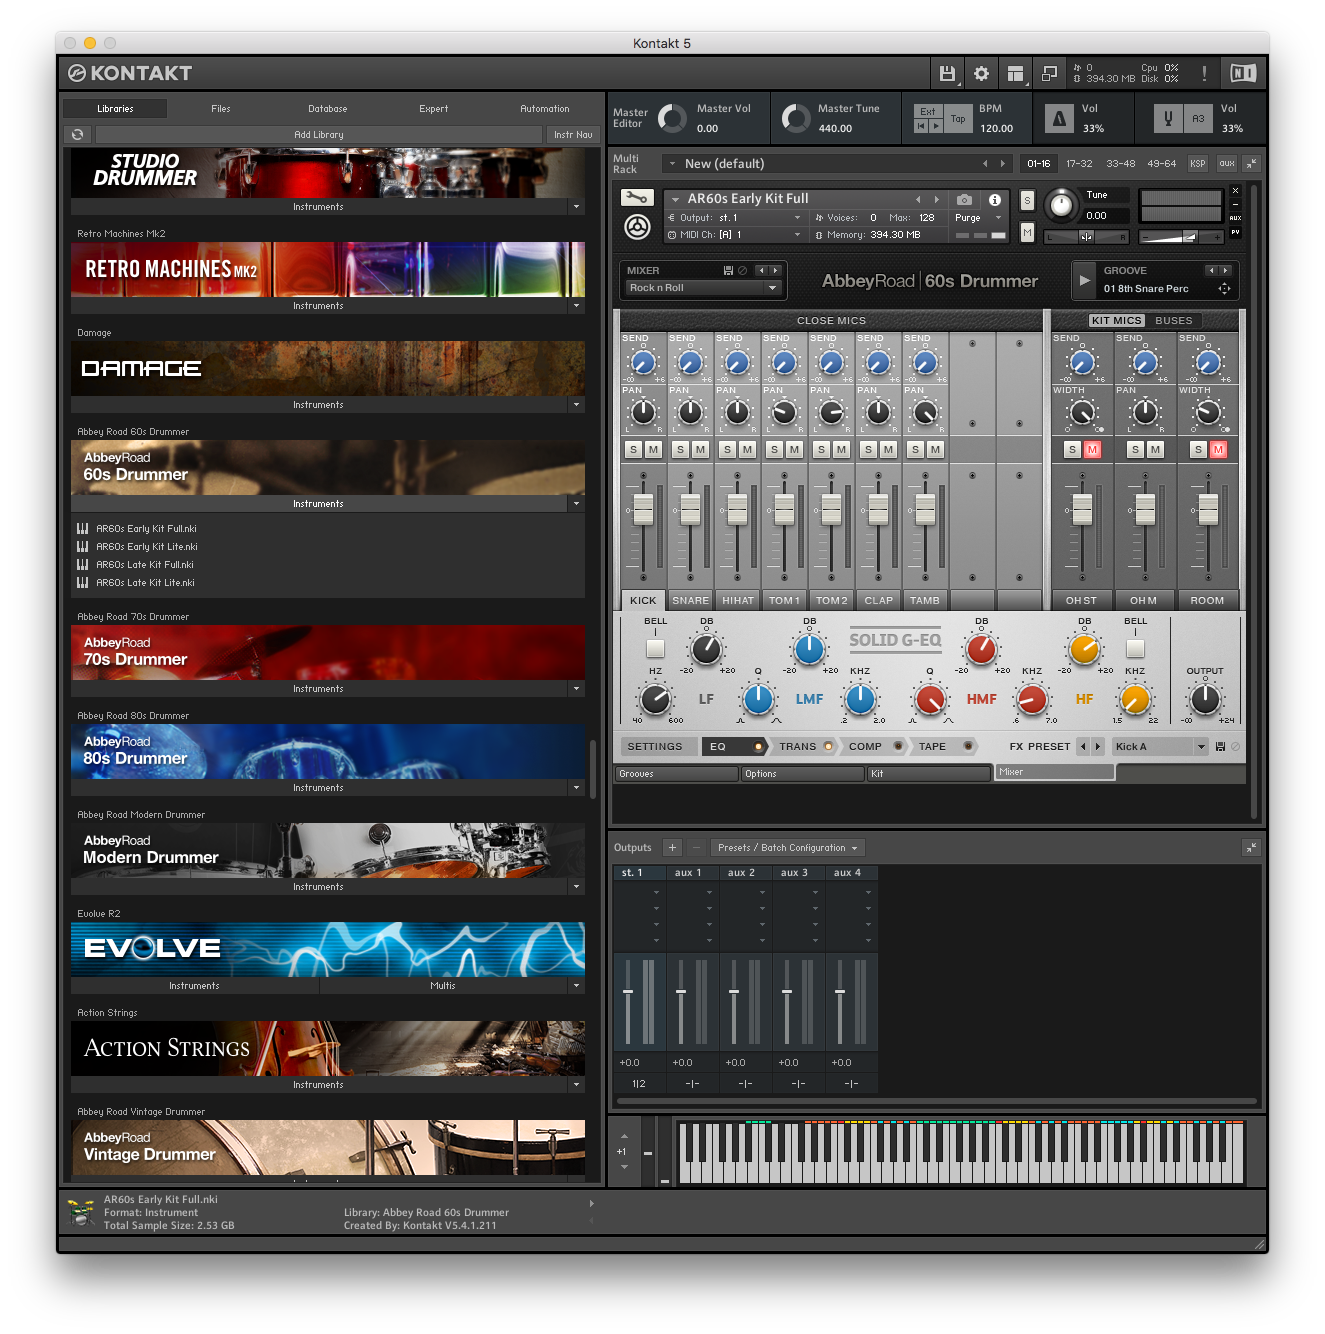Click the Native Instruments NI logo
The height and width of the screenshot is (1334, 1325).
tap(1242, 73)
